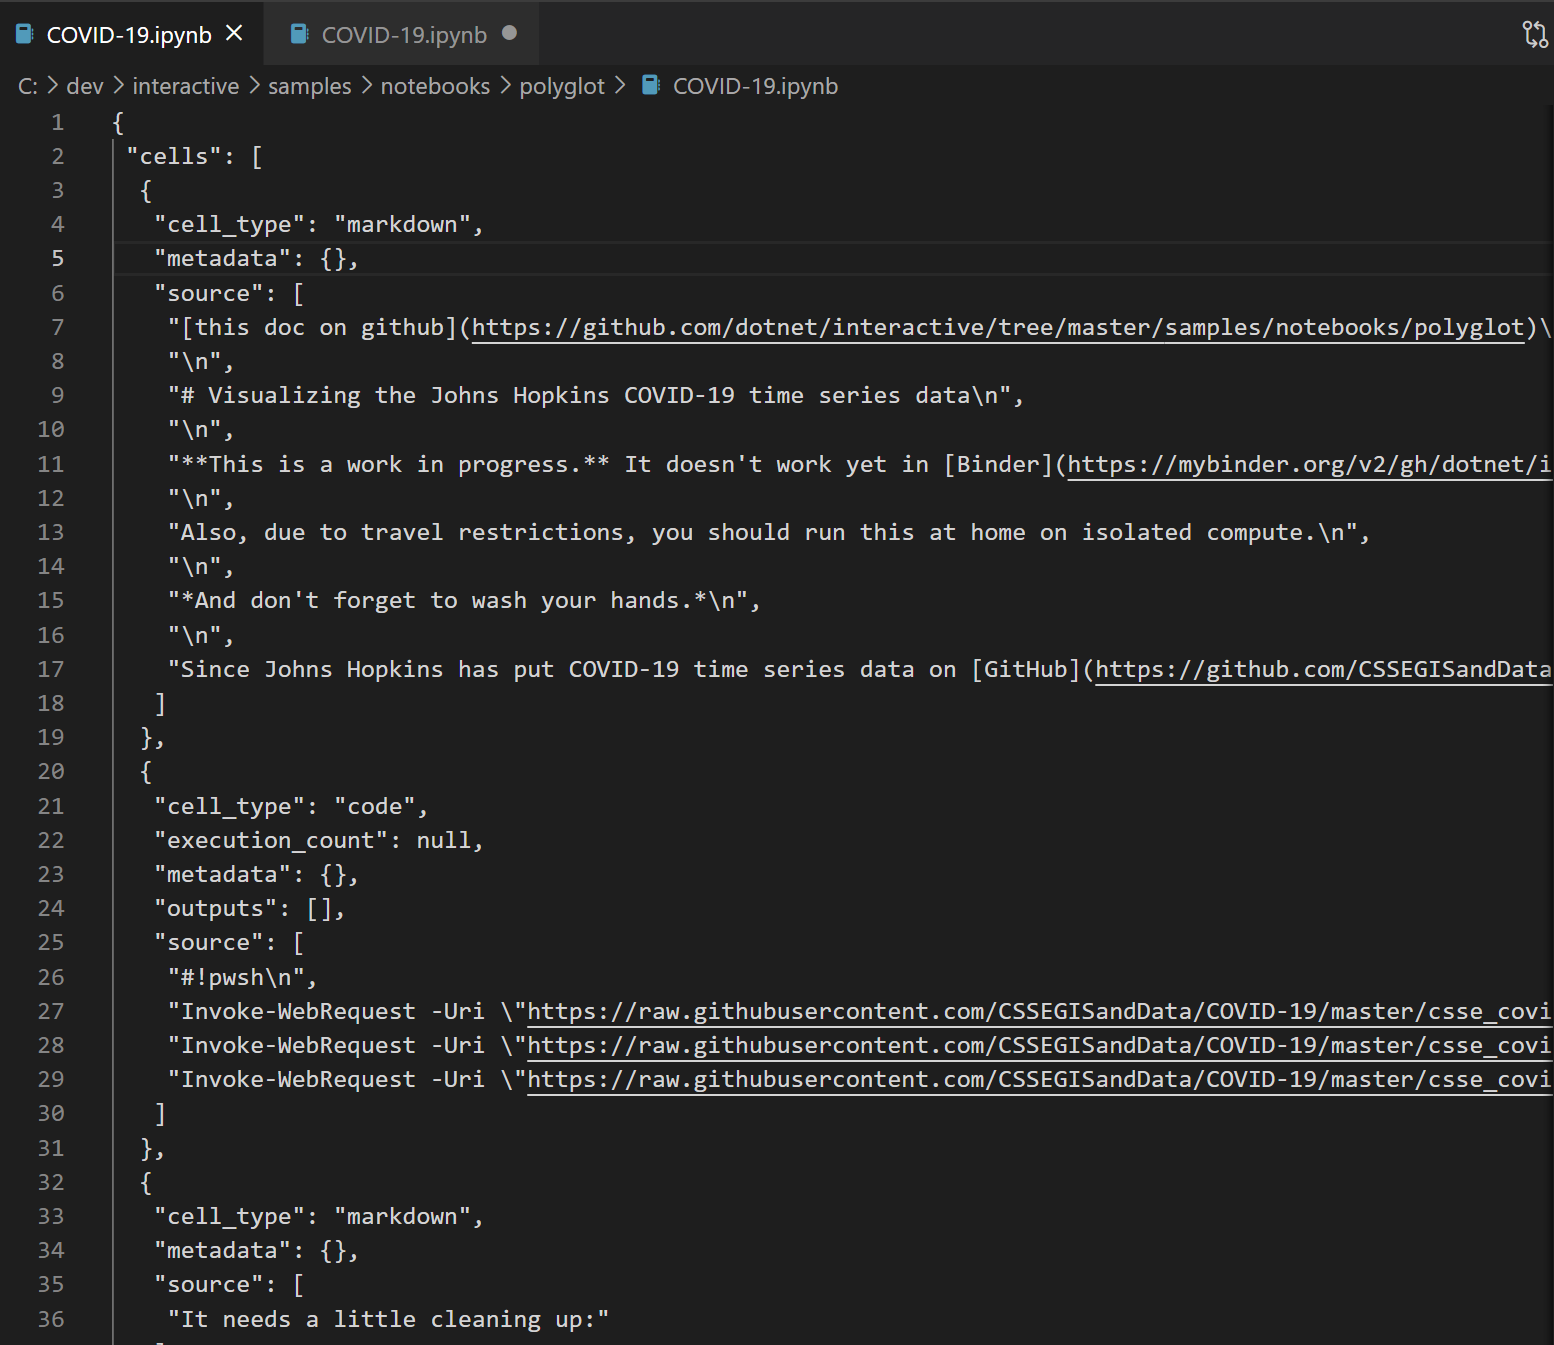Click line number 21 in the gutter
Image resolution: width=1554 pixels, height=1345 pixels.
51,806
